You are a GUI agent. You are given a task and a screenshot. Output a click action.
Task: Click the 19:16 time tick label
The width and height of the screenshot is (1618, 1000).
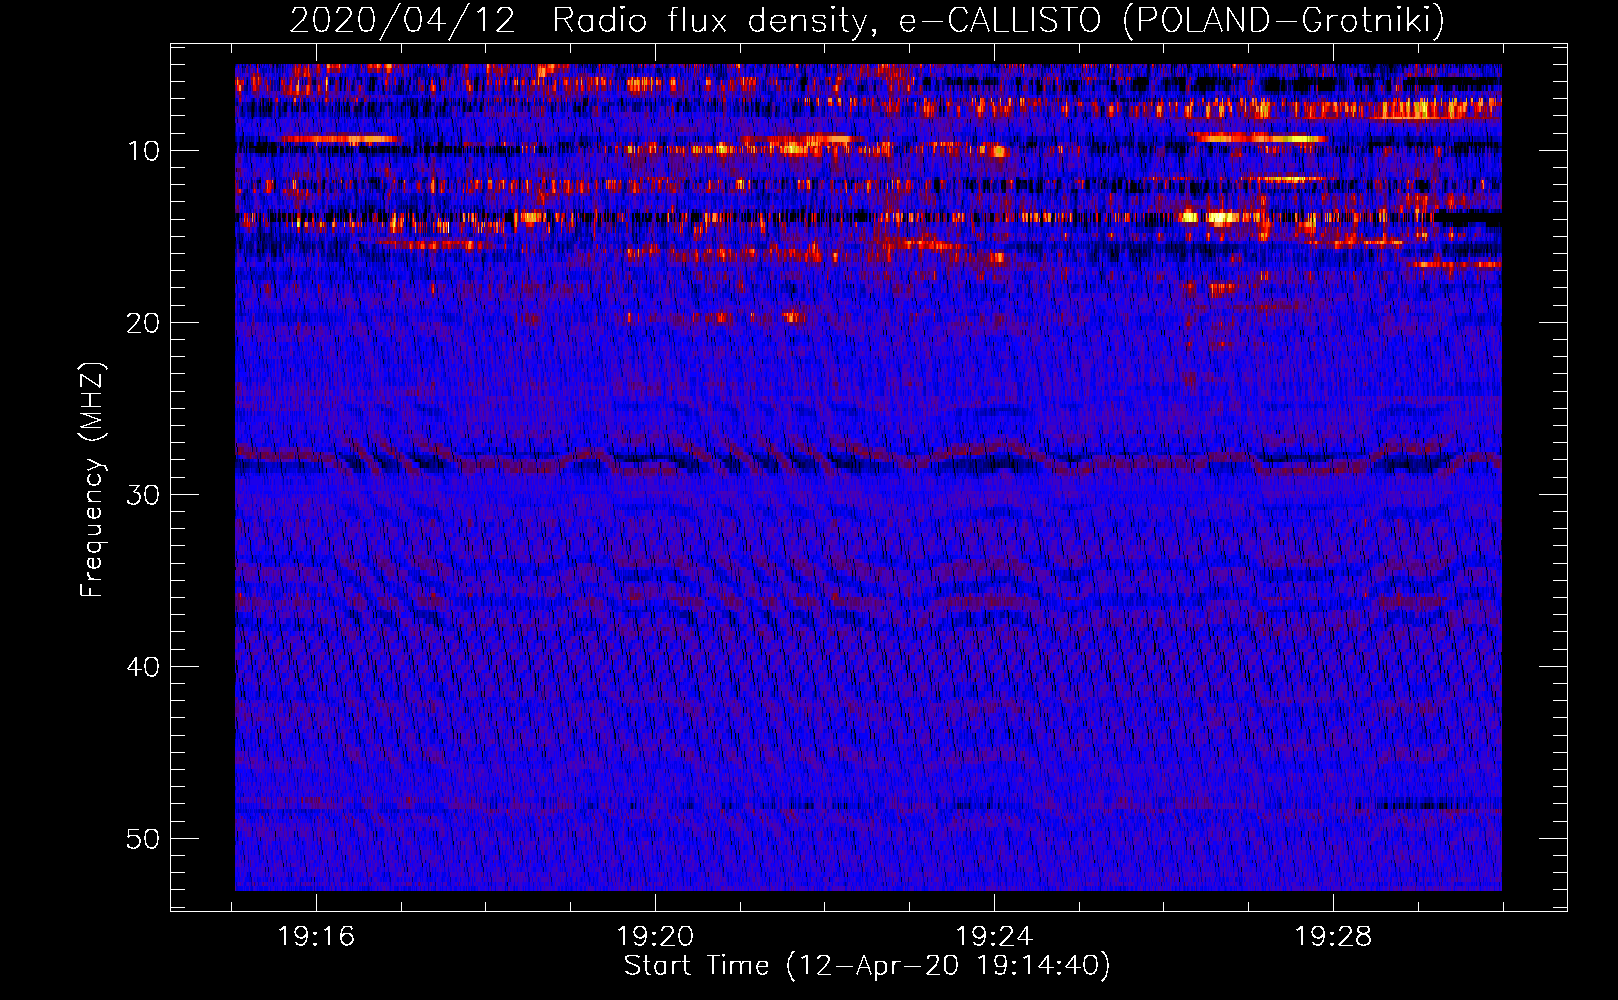(316, 937)
